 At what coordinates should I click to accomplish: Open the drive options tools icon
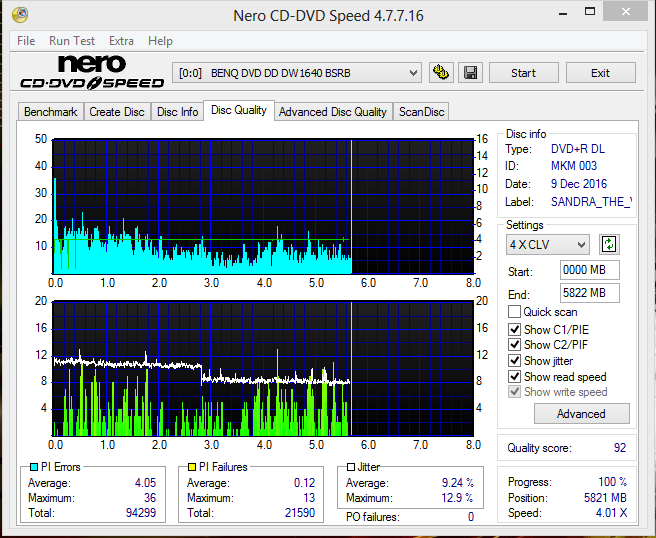441,73
